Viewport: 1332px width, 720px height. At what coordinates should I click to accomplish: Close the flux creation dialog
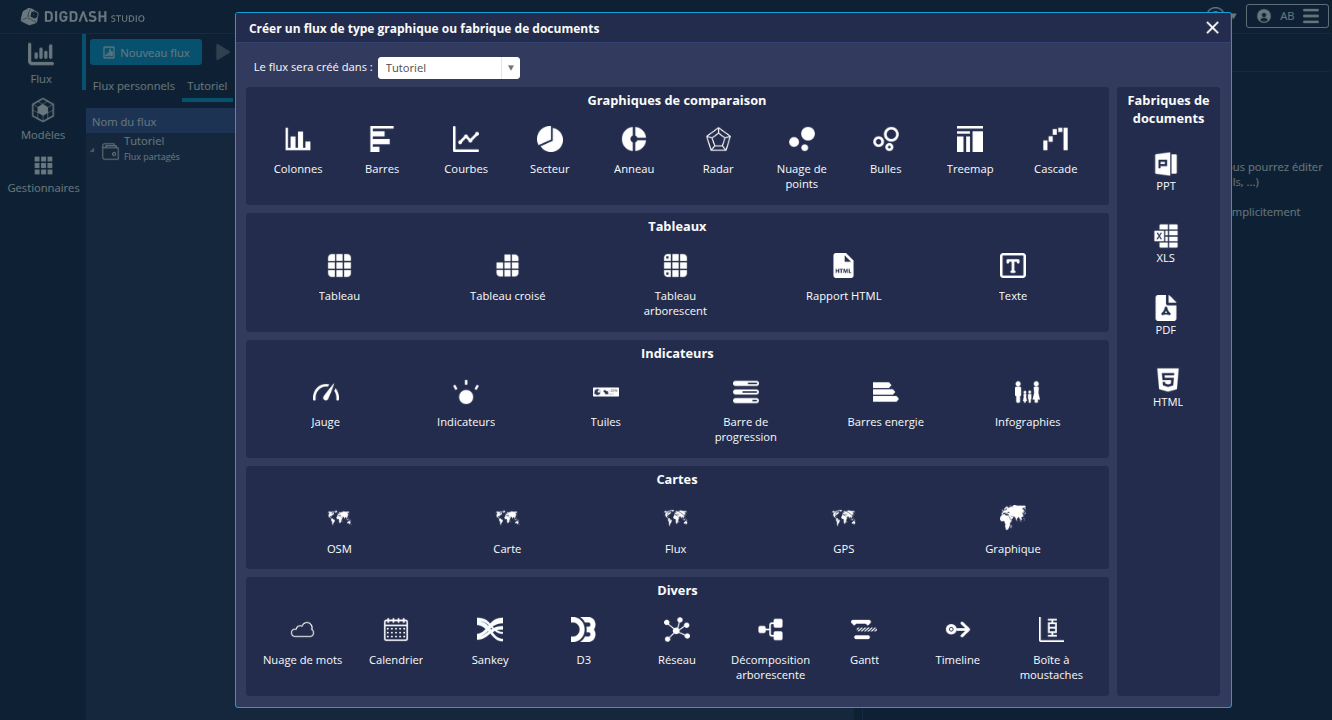click(x=1212, y=28)
